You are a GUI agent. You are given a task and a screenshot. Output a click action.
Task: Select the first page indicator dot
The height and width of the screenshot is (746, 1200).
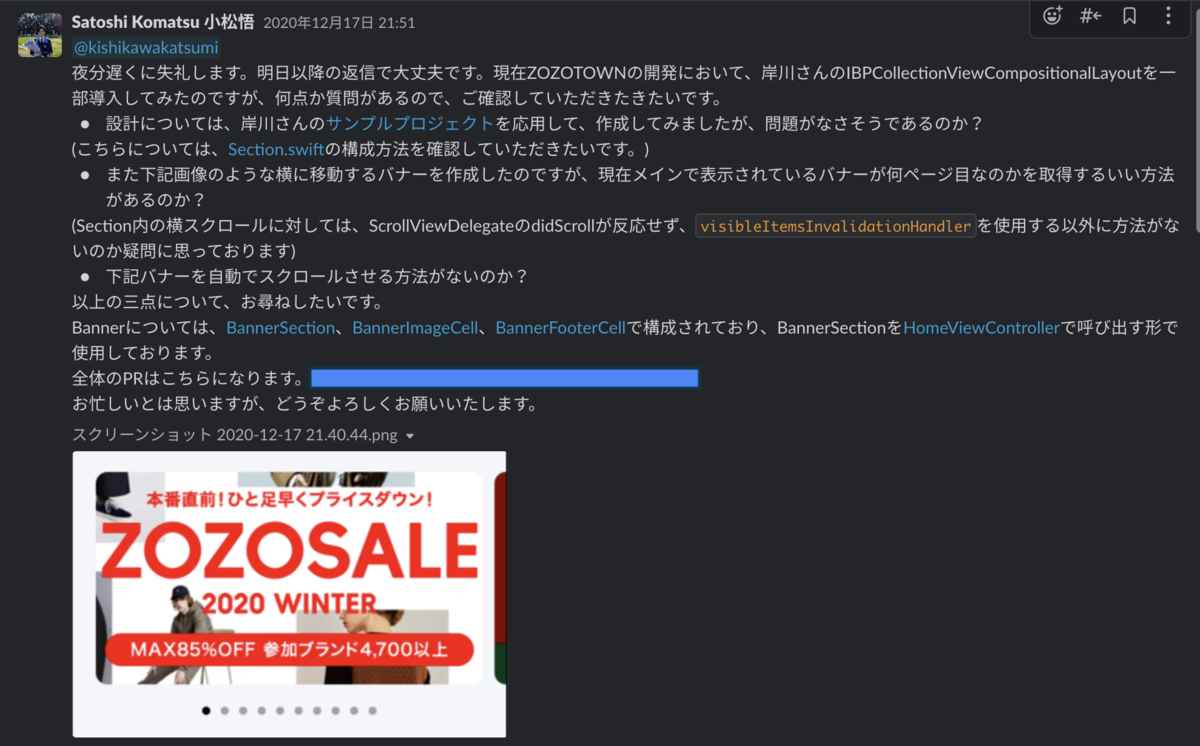(206, 711)
